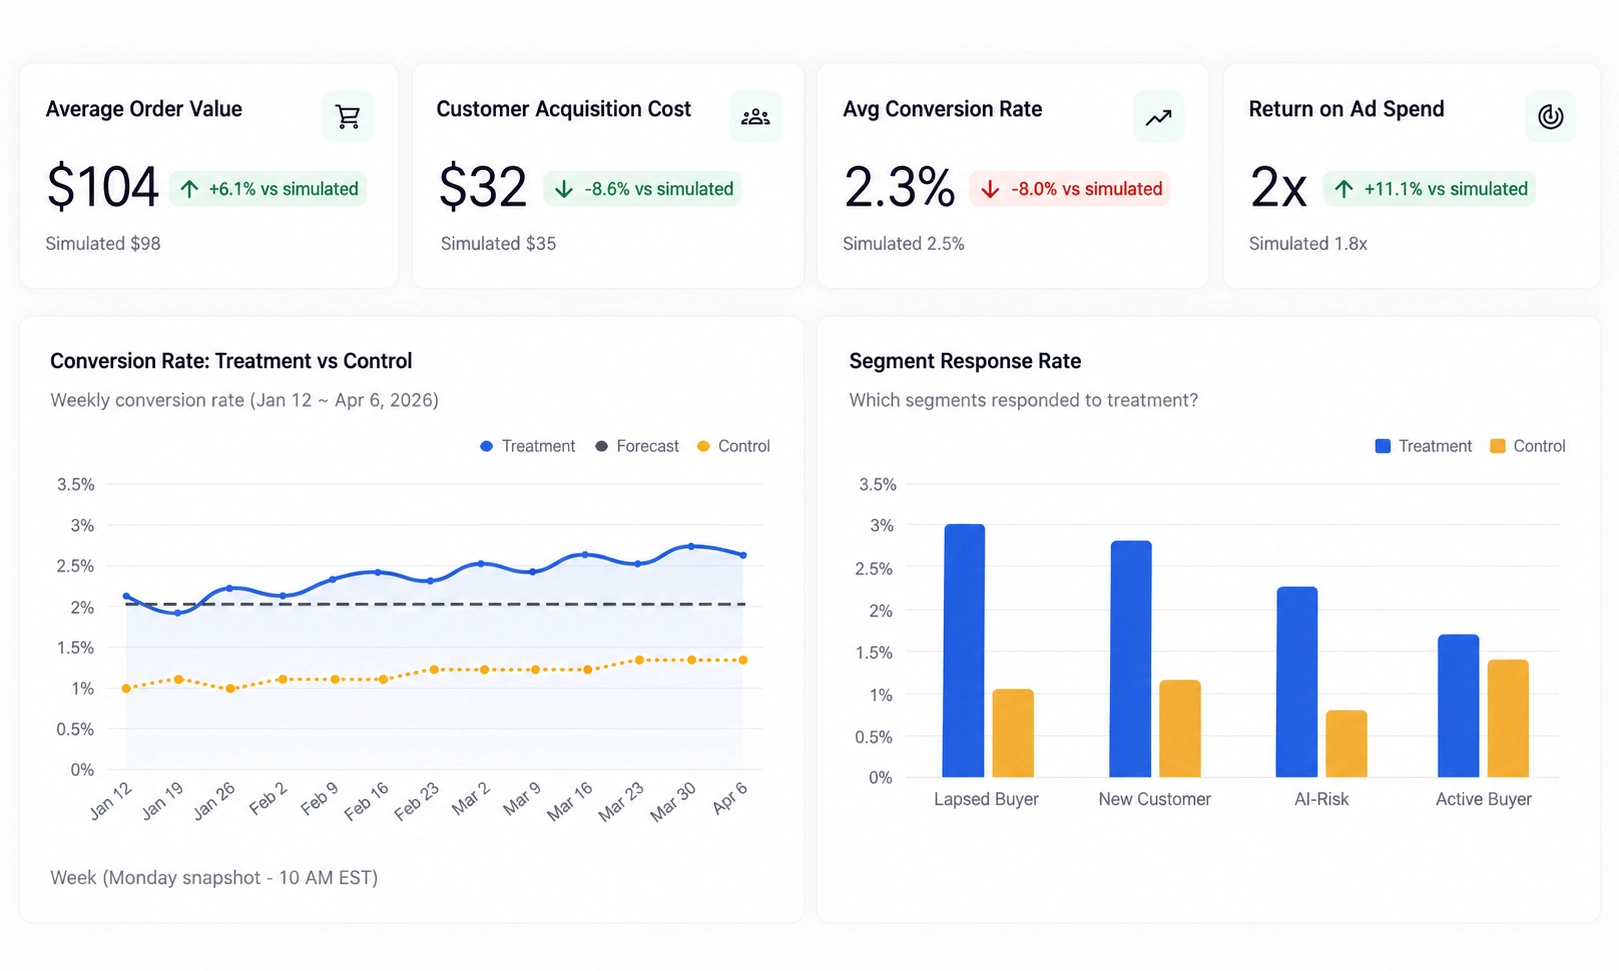This screenshot has width=1619, height=971.
Task: Click the "Weekly conversion rate (Jan 12 ~ Apr 6, 2026)" subtitle
Action: 244,400
